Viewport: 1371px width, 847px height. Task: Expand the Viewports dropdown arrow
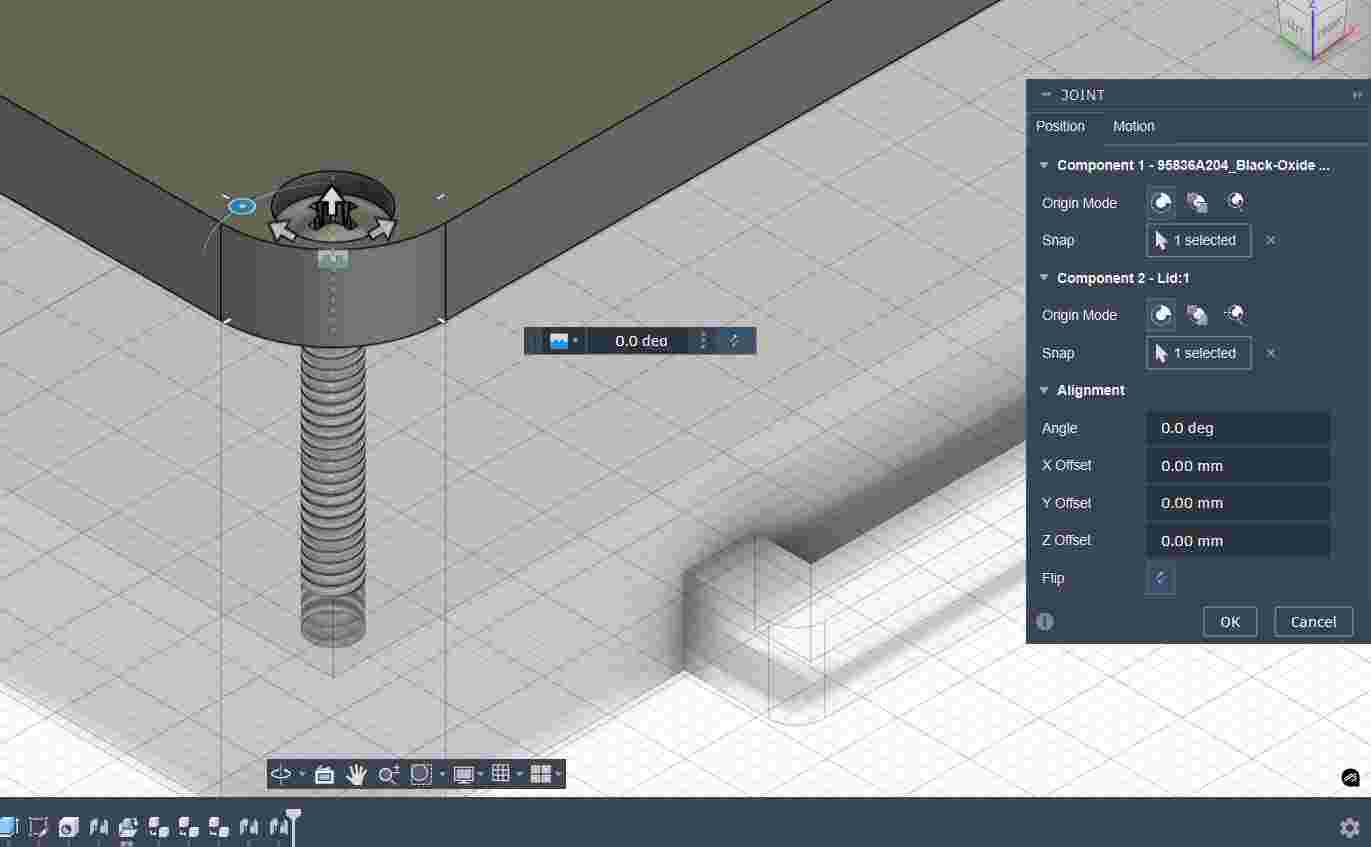click(x=558, y=775)
